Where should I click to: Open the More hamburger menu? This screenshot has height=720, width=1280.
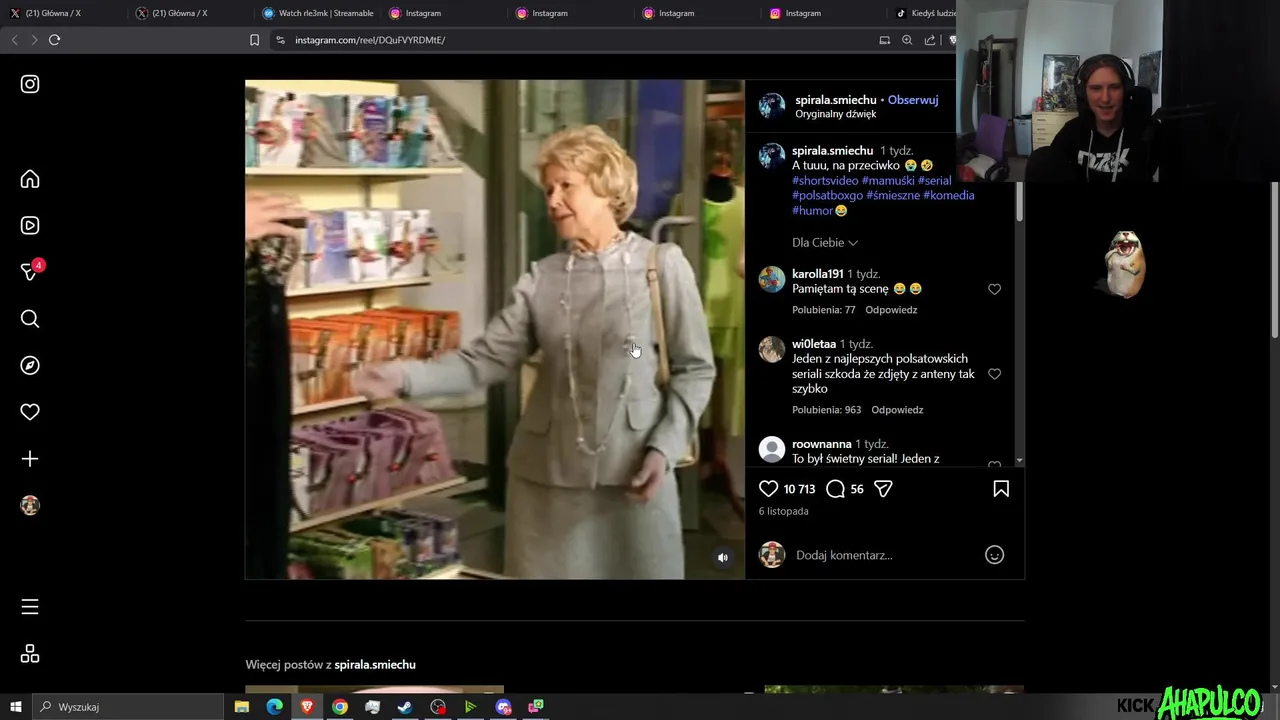[30, 607]
